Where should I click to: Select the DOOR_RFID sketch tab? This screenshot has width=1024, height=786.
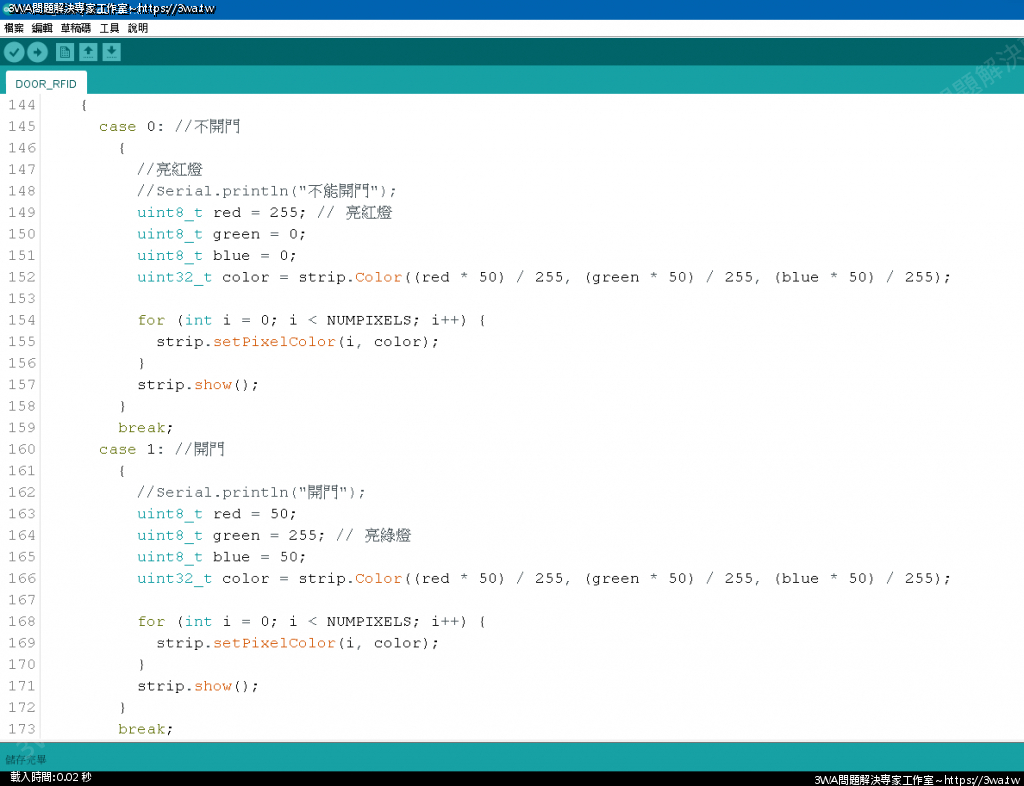(46, 84)
